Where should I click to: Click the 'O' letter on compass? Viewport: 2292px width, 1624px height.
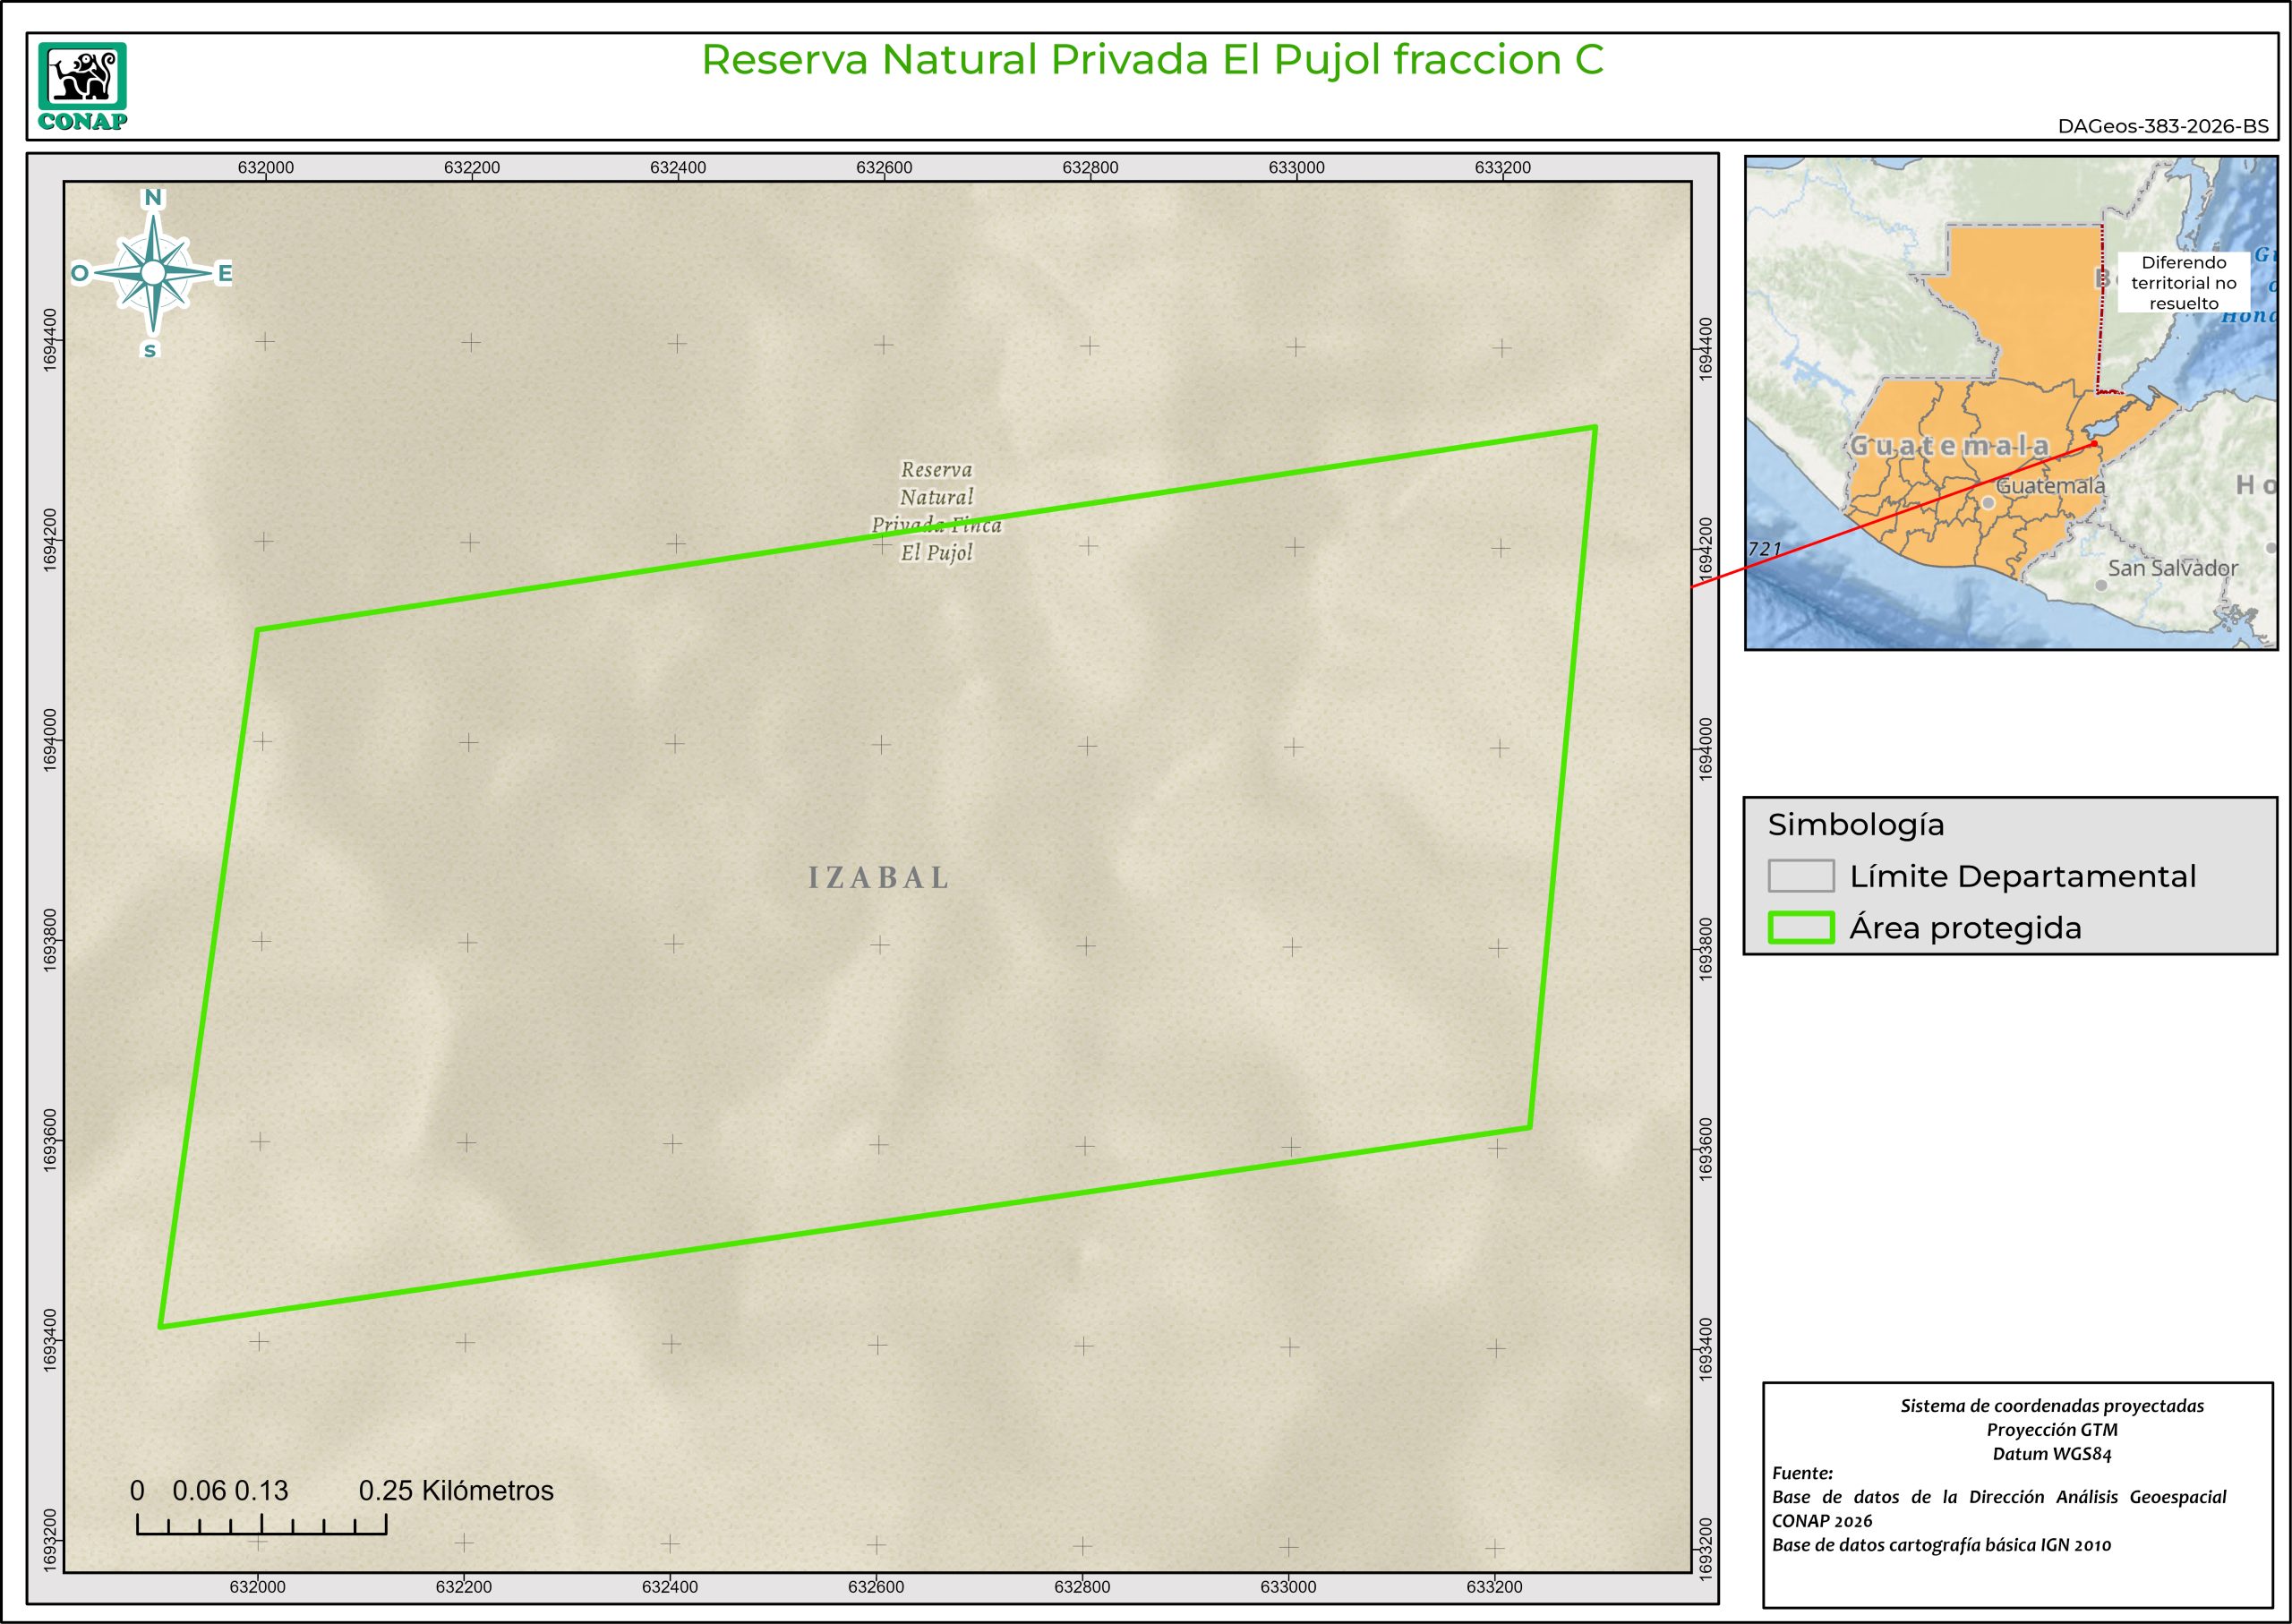pos(79,273)
